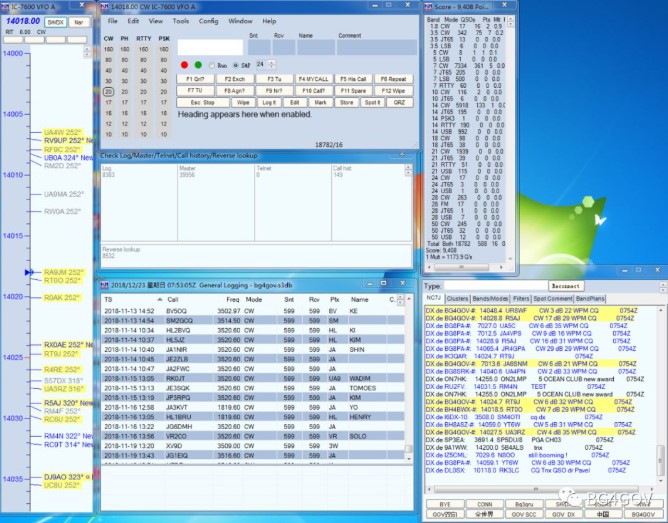Open the File menu
Screen dimensions: 668x523
click(x=112, y=21)
